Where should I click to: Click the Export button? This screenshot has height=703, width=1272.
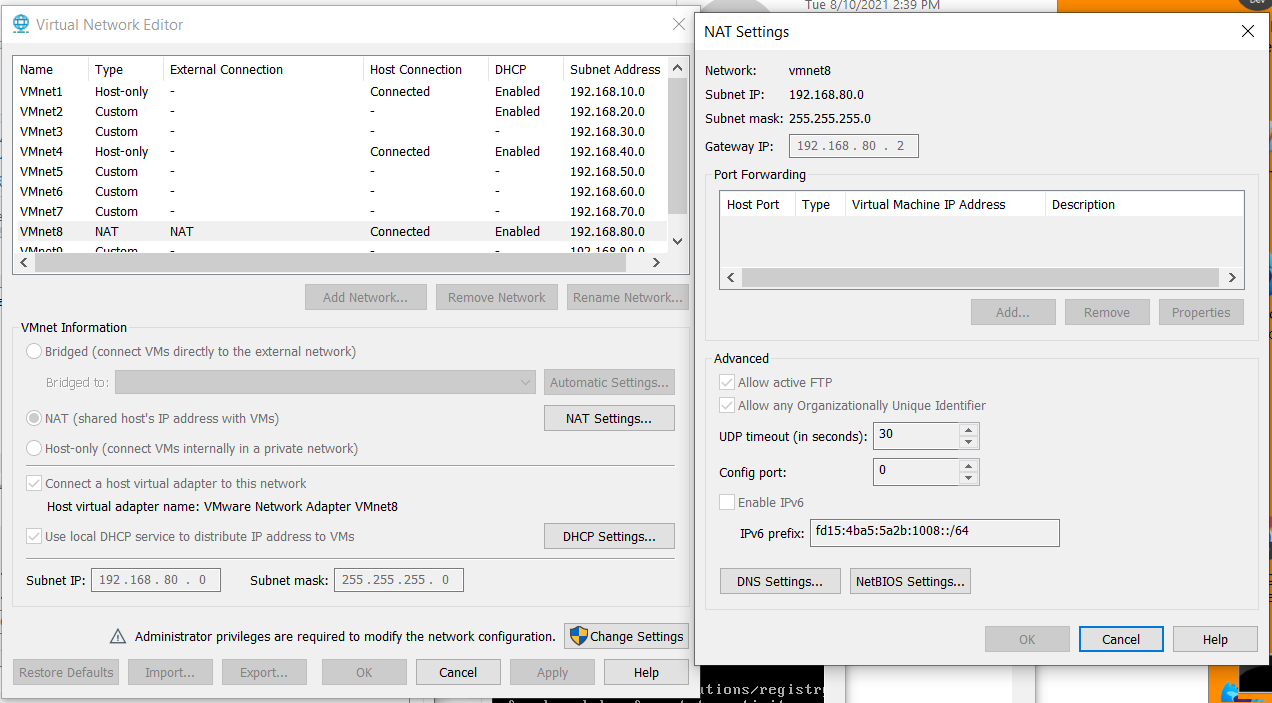click(x=264, y=672)
